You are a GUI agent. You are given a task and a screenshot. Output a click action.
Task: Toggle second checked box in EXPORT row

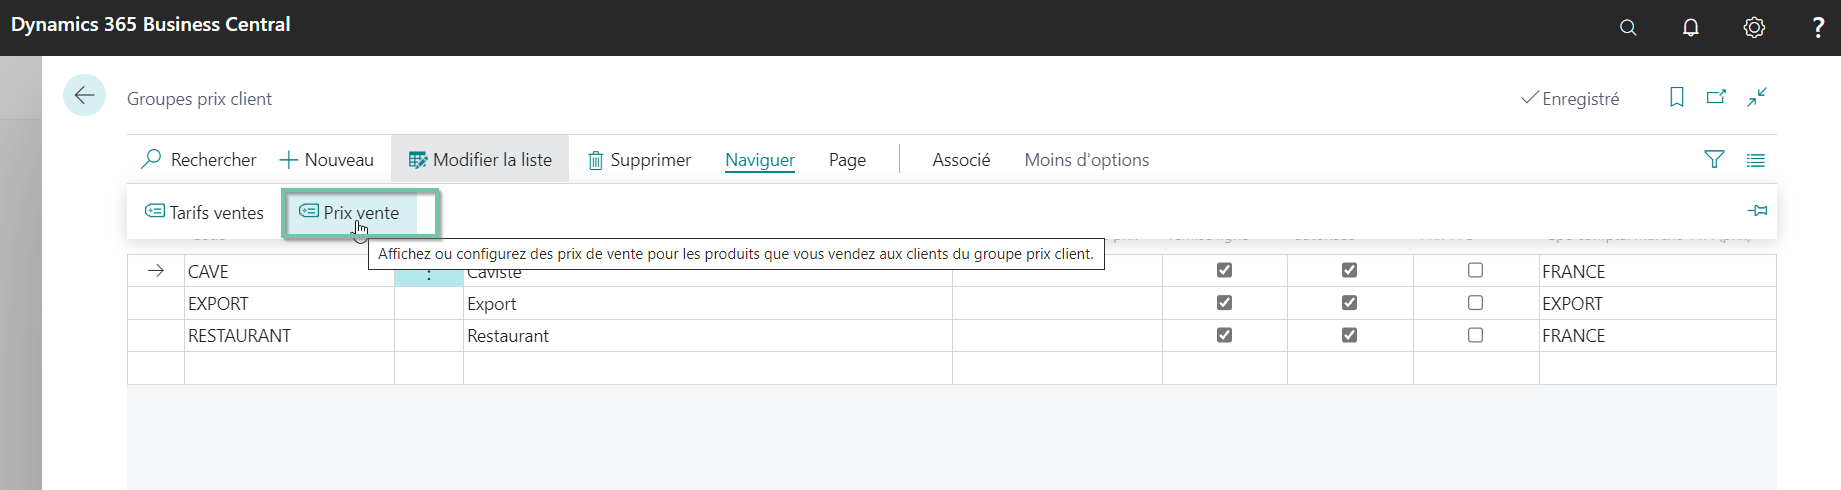[1349, 303]
